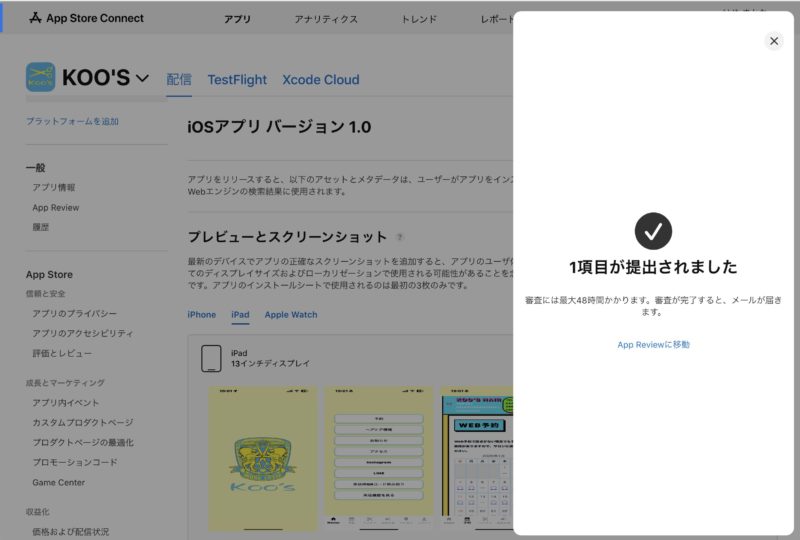Open the トレンド menu item
The height and width of the screenshot is (540, 800).
click(x=419, y=19)
